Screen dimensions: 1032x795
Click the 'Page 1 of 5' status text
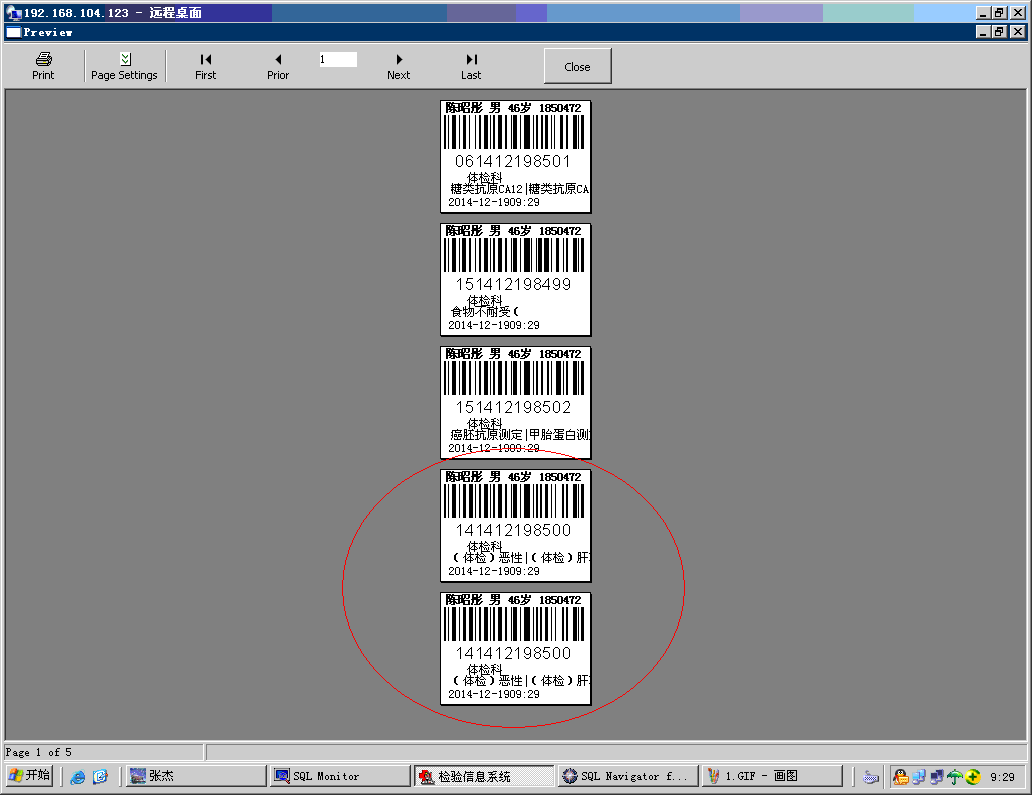(38, 752)
